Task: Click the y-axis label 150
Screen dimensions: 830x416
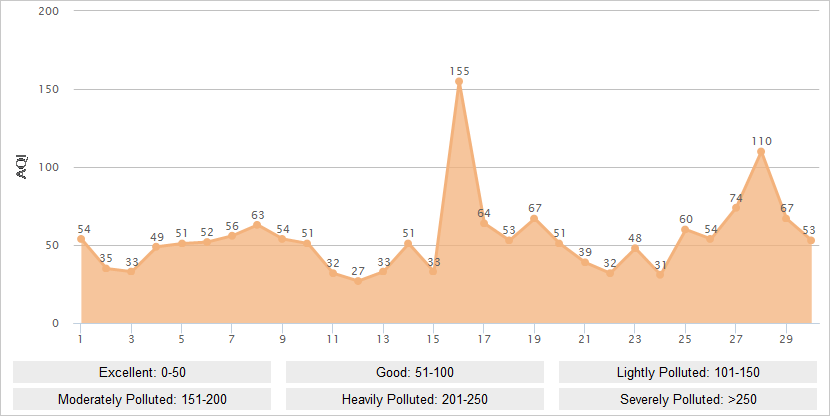Action: (x=49, y=89)
